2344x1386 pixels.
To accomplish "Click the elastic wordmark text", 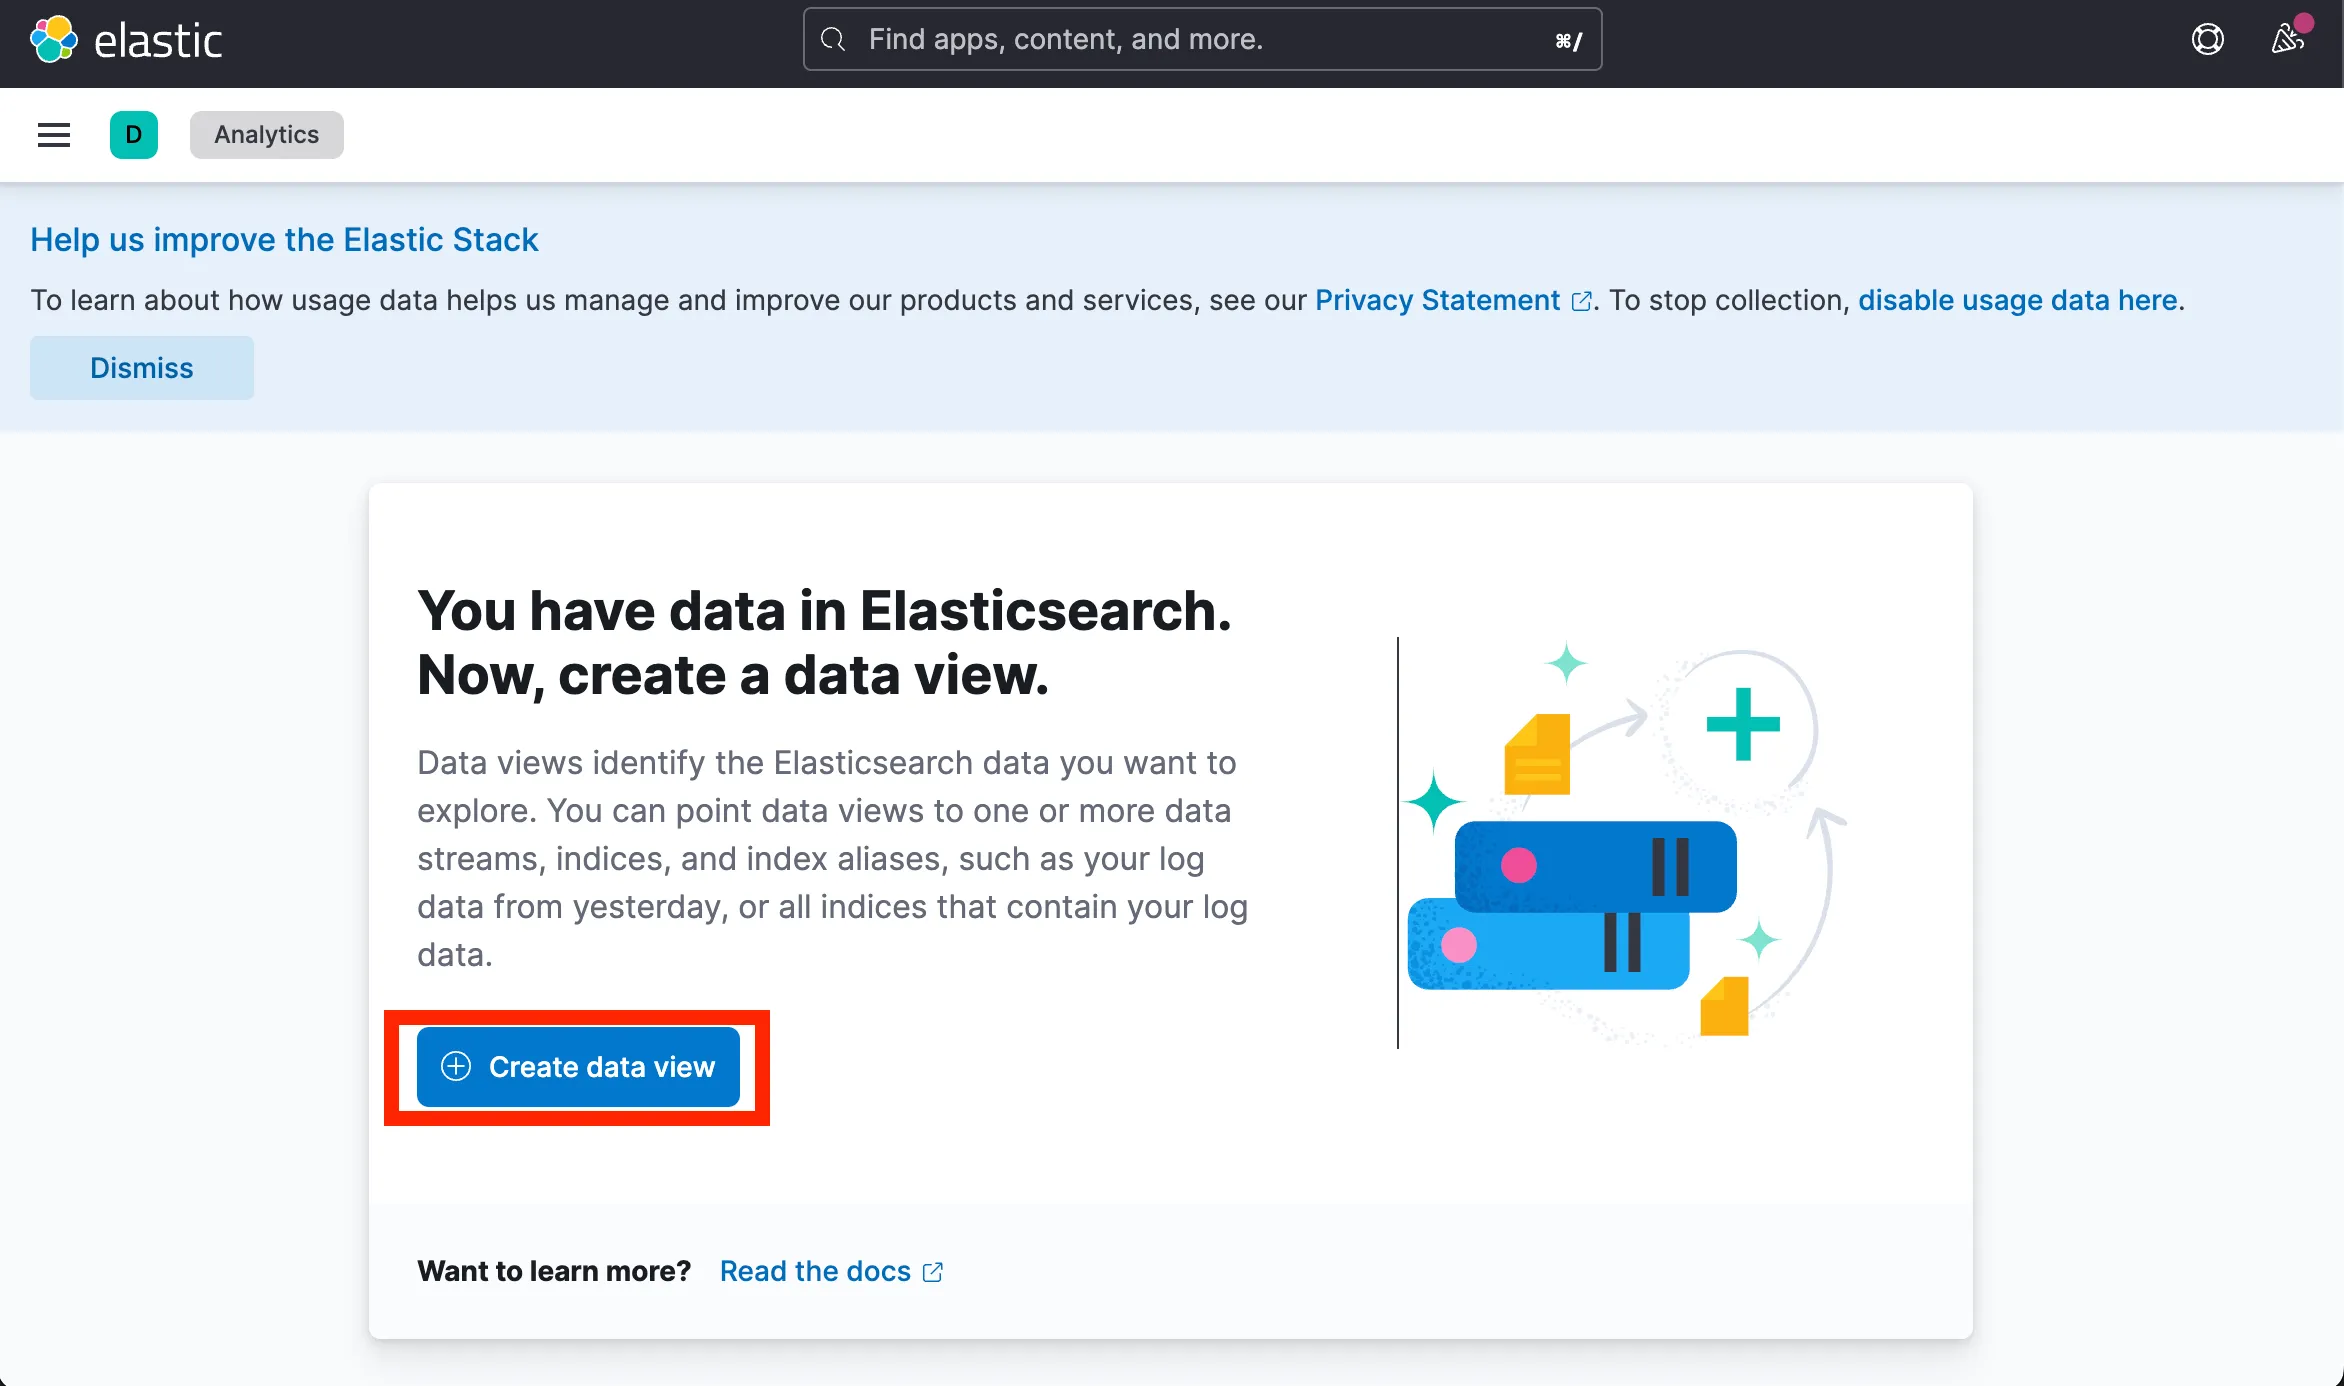I will pyautogui.click(x=158, y=41).
